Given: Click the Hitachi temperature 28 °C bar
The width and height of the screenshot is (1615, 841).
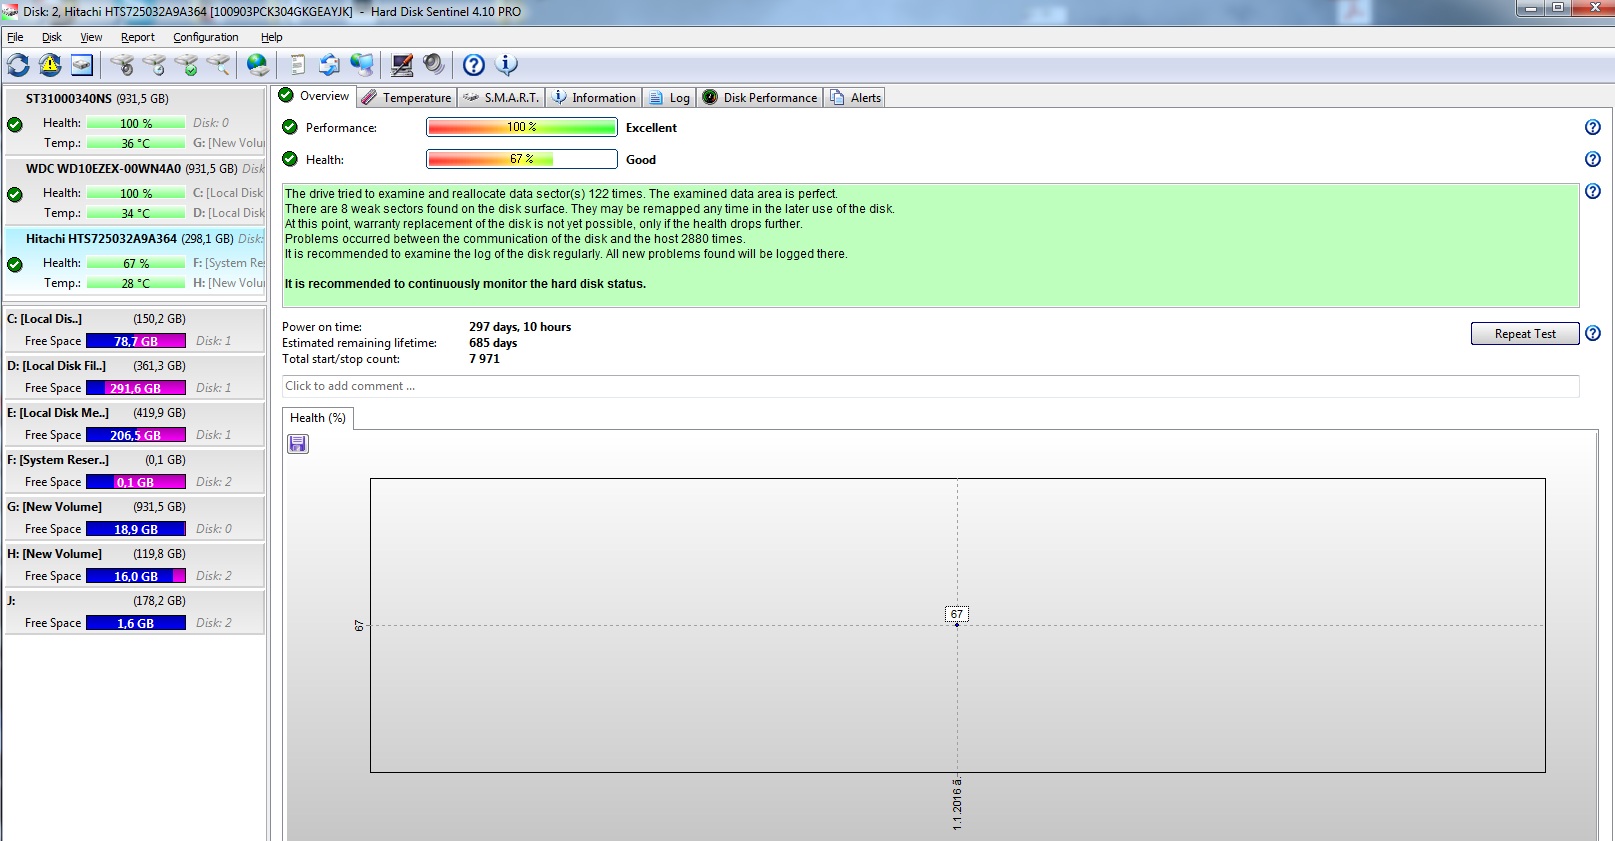Looking at the screenshot, I should 136,283.
